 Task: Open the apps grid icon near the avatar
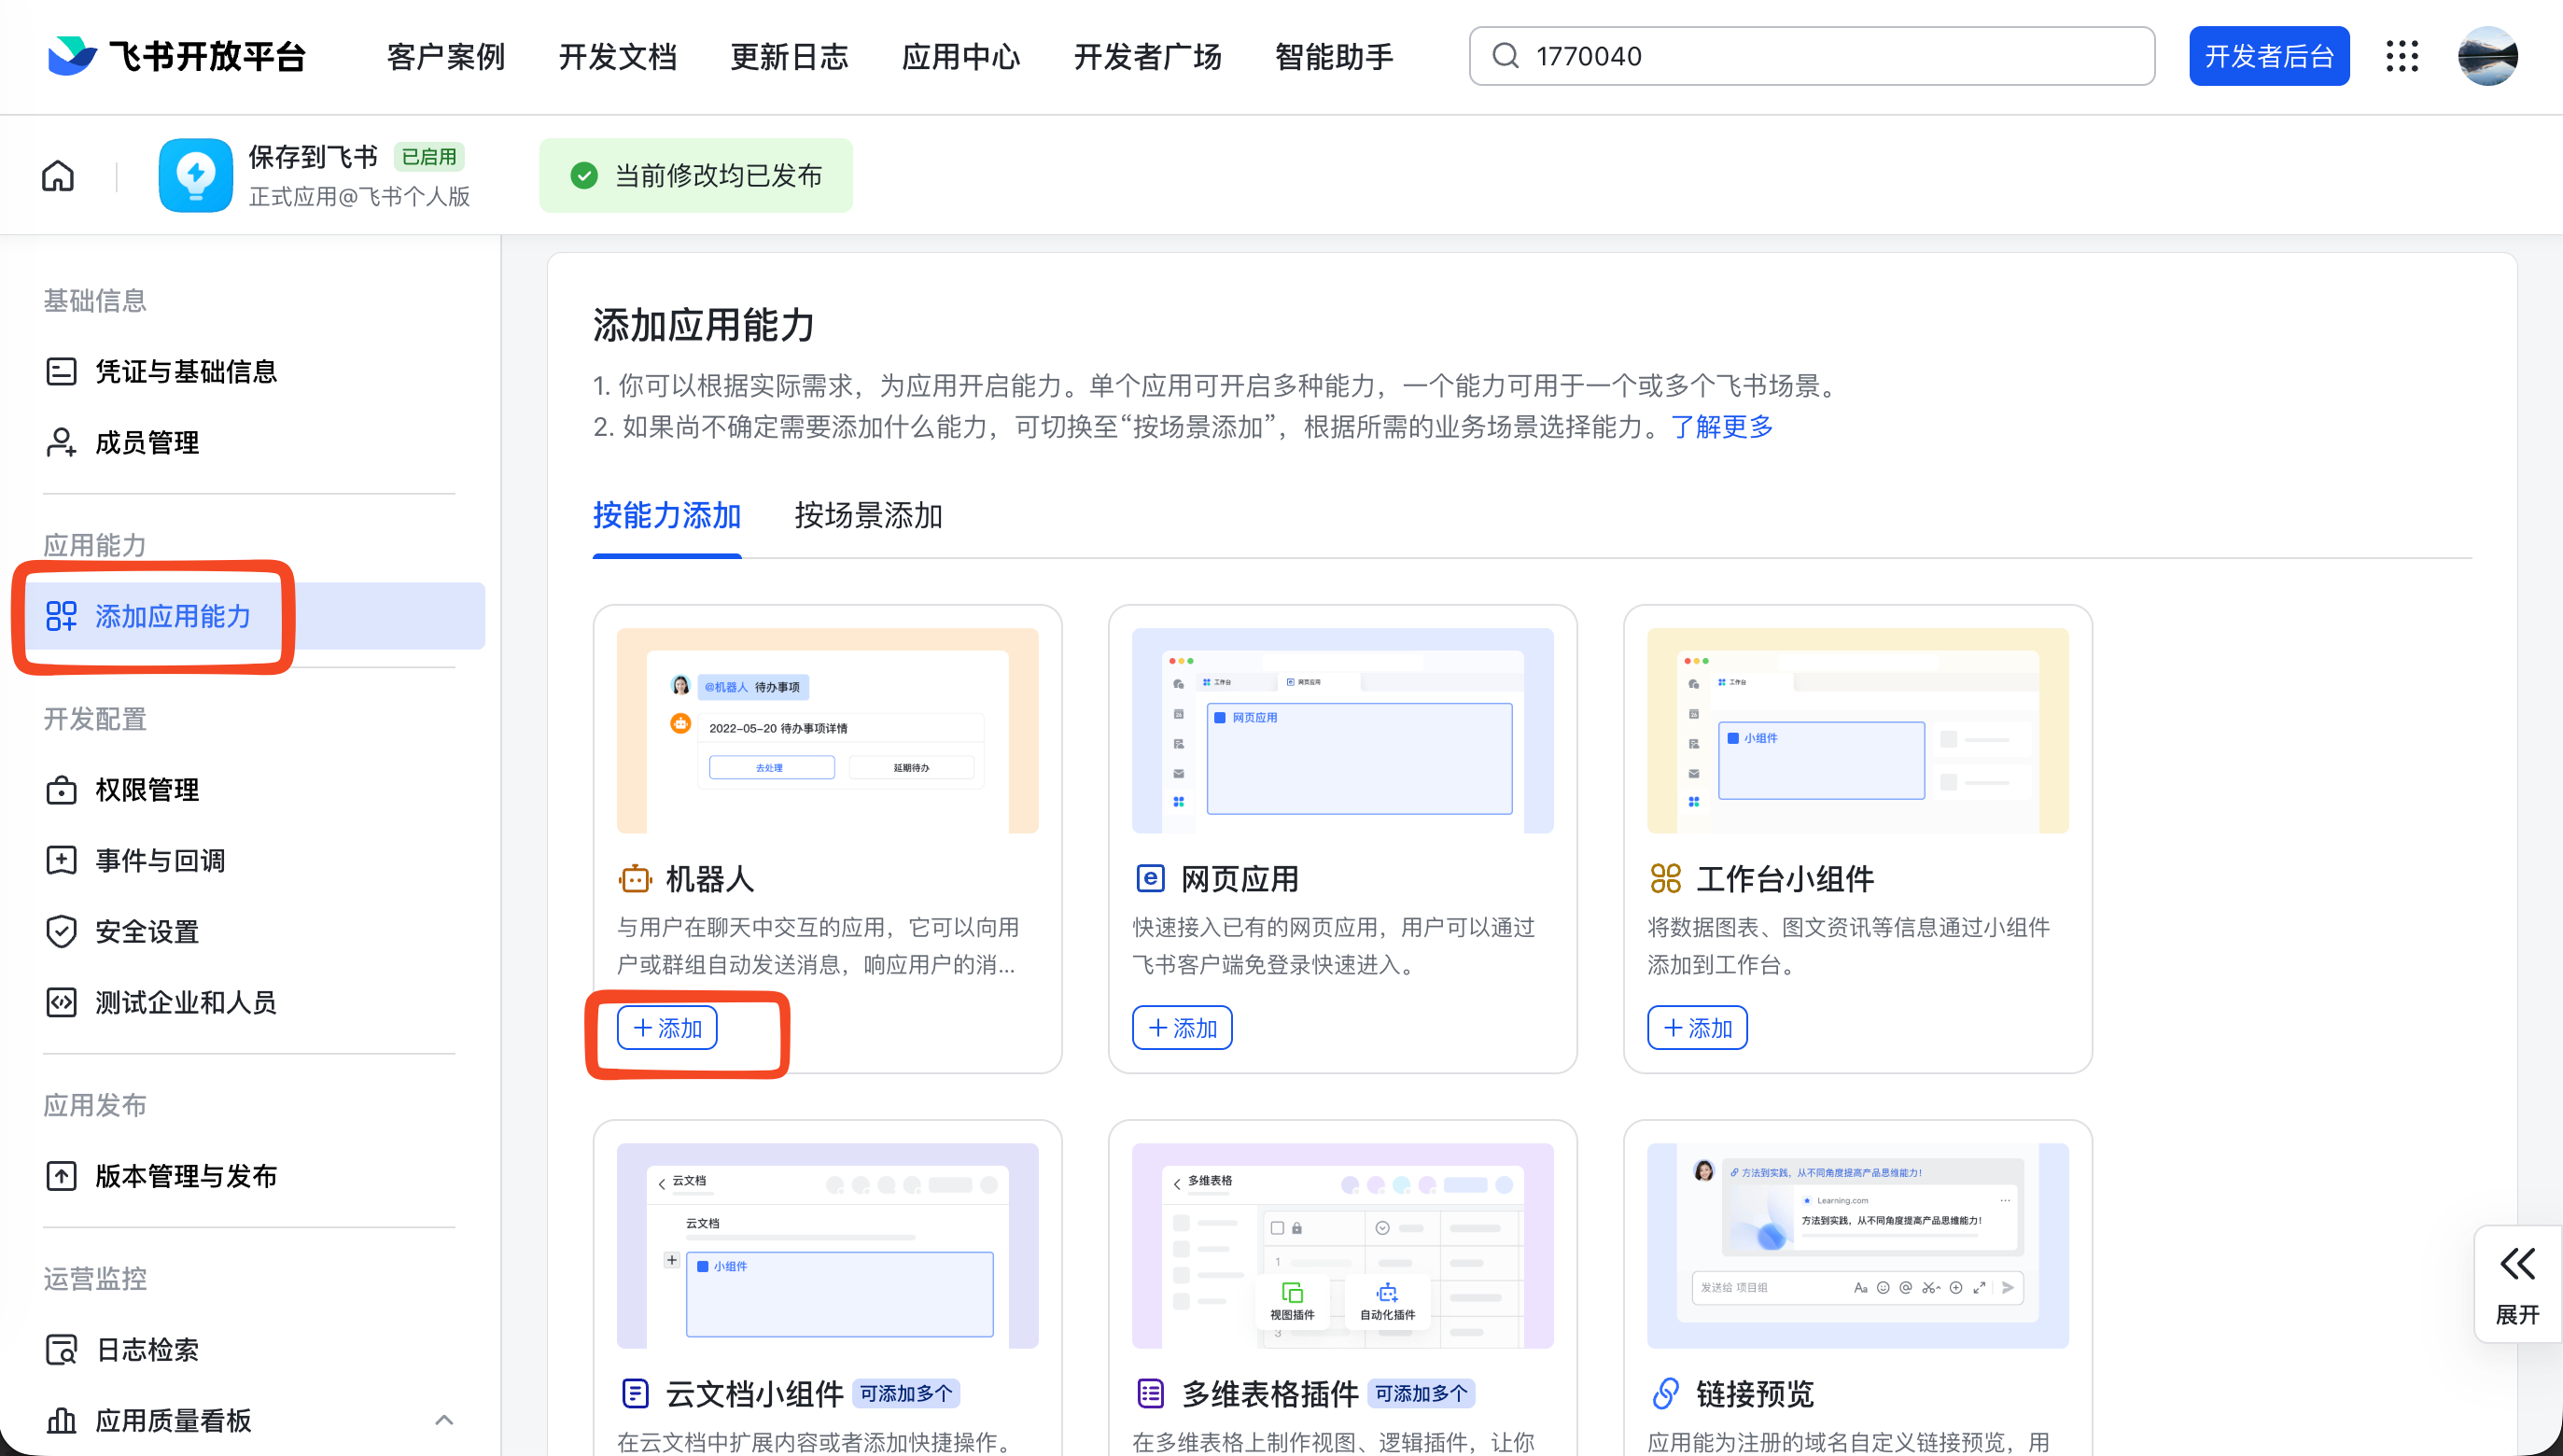pos(2403,56)
